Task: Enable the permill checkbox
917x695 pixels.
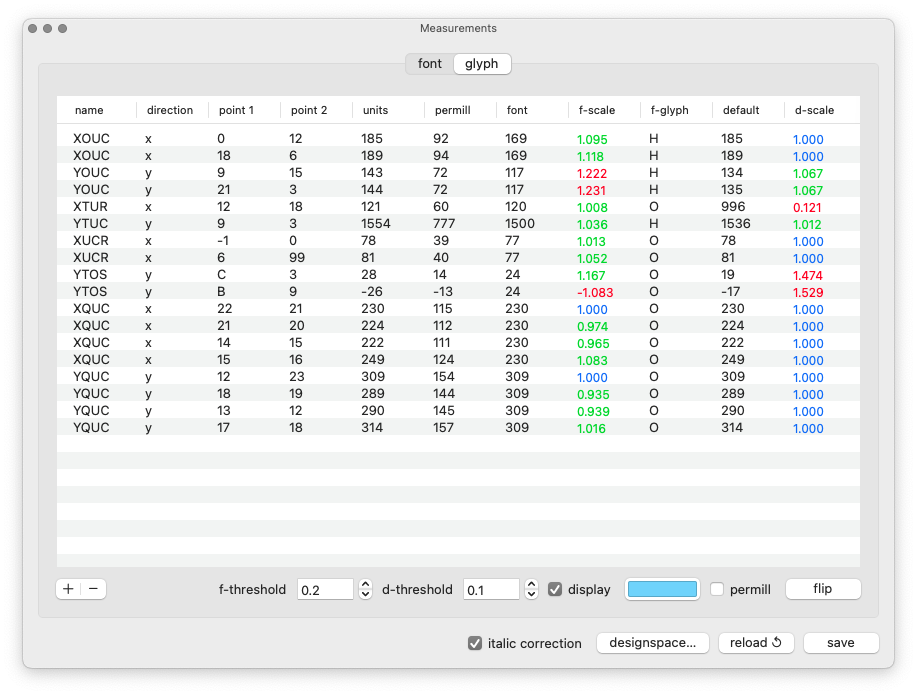Action: (717, 589)
